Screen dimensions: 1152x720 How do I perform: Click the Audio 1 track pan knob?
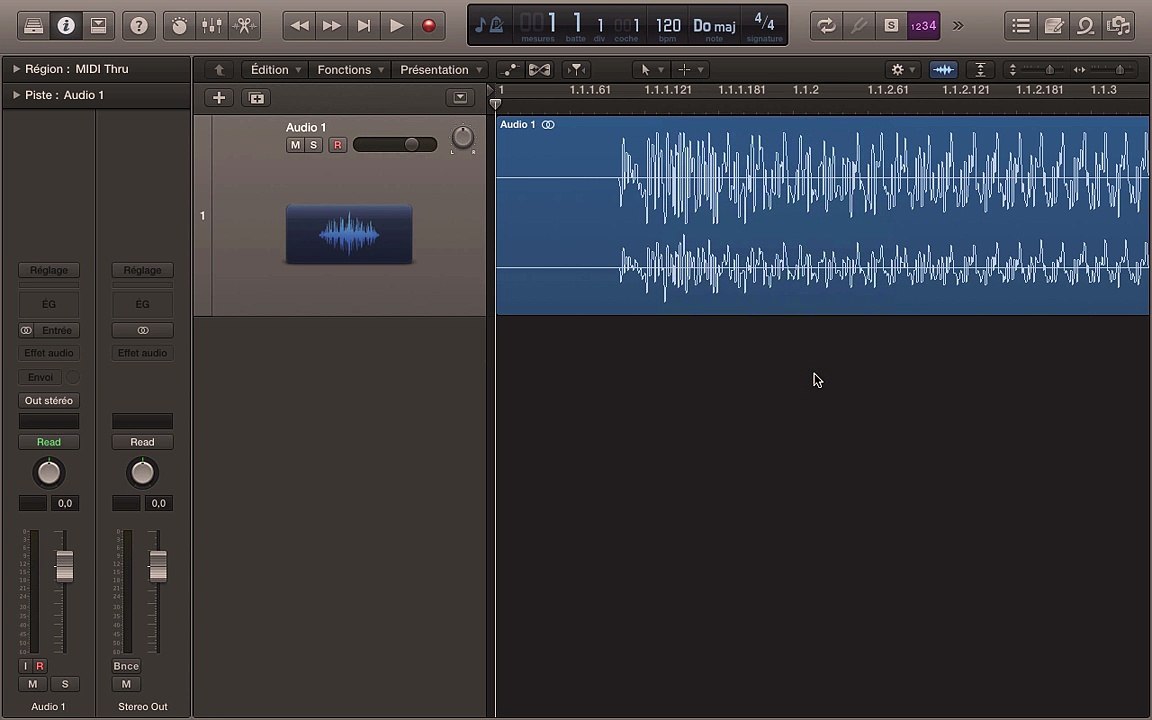(x=462, y=137)
